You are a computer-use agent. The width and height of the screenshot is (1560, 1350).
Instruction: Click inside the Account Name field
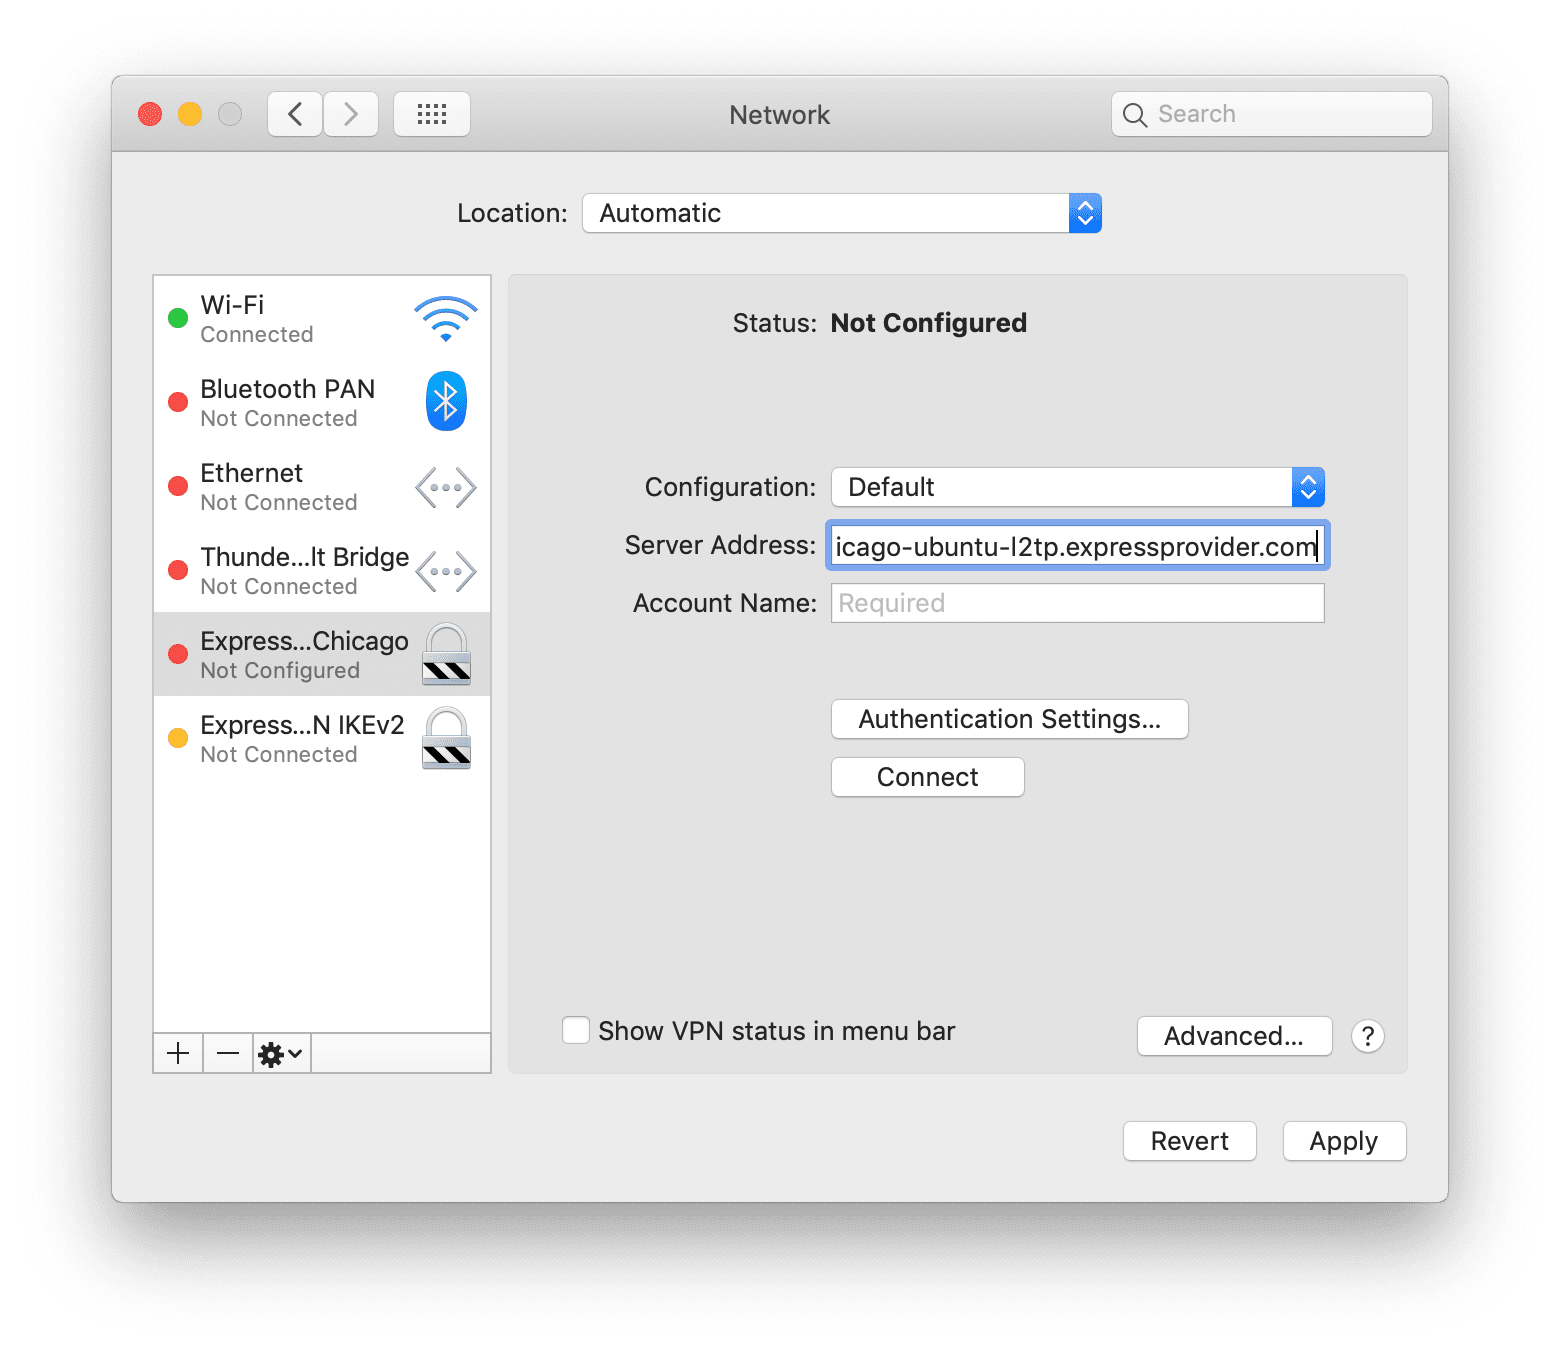coord(1077,602)
